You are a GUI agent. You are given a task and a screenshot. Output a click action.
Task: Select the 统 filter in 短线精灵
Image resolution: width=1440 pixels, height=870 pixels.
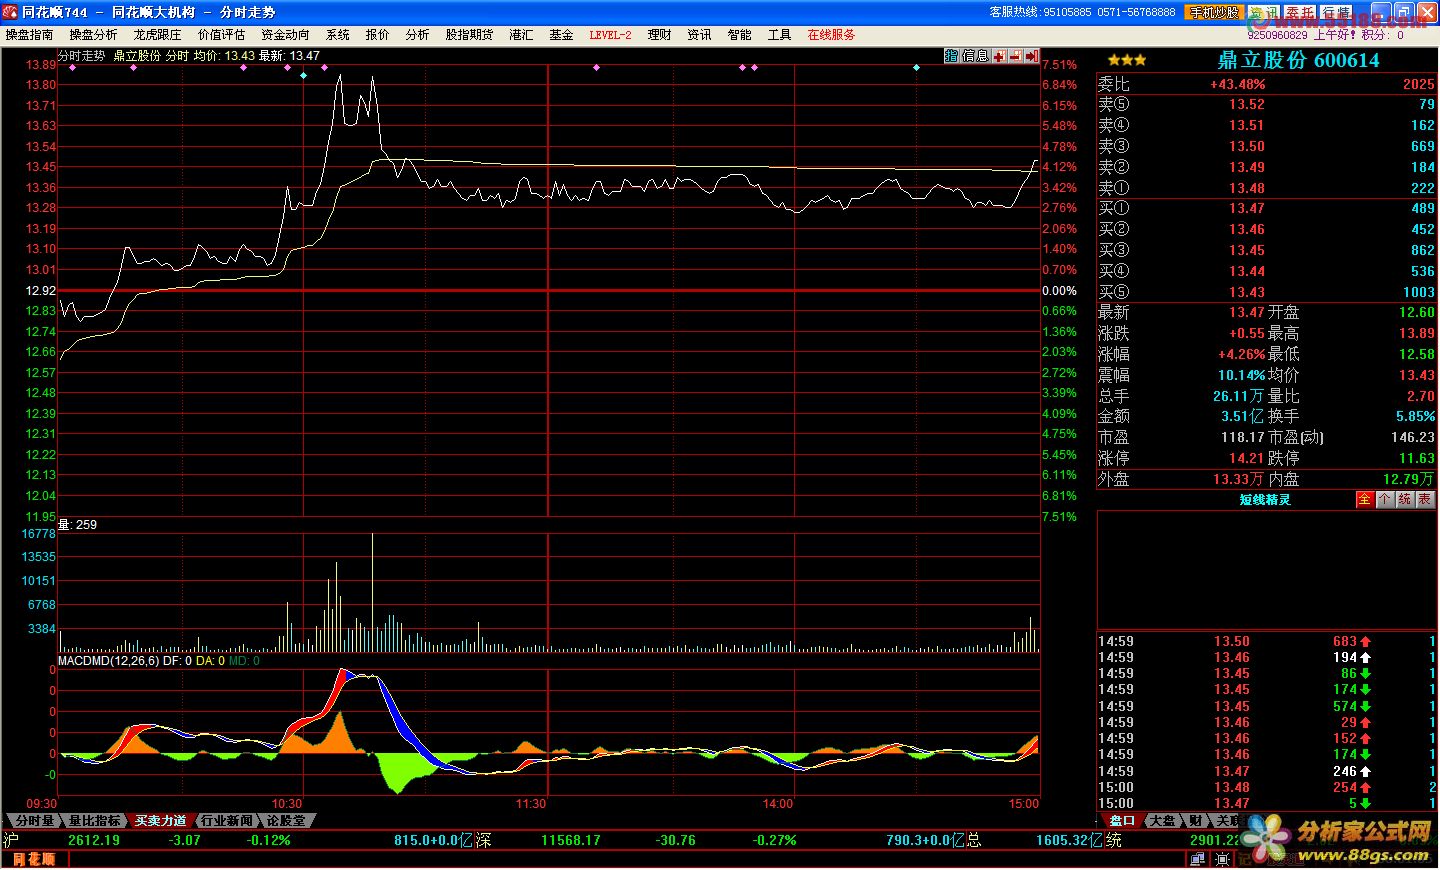click(1405, 499)
